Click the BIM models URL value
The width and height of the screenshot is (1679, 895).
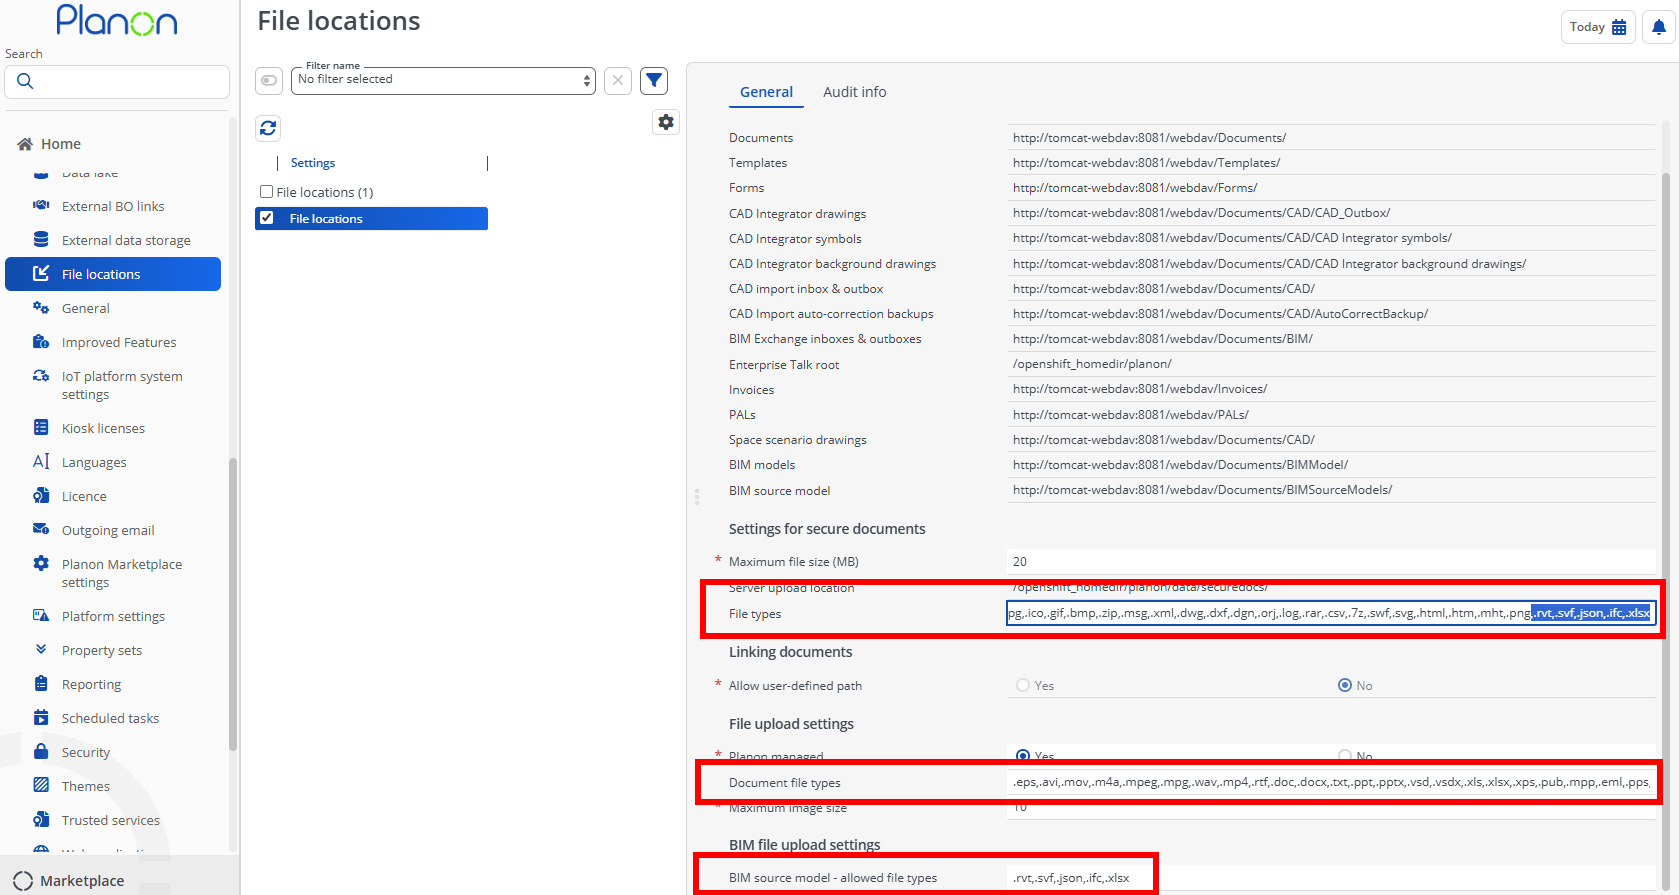(1180, 465)
